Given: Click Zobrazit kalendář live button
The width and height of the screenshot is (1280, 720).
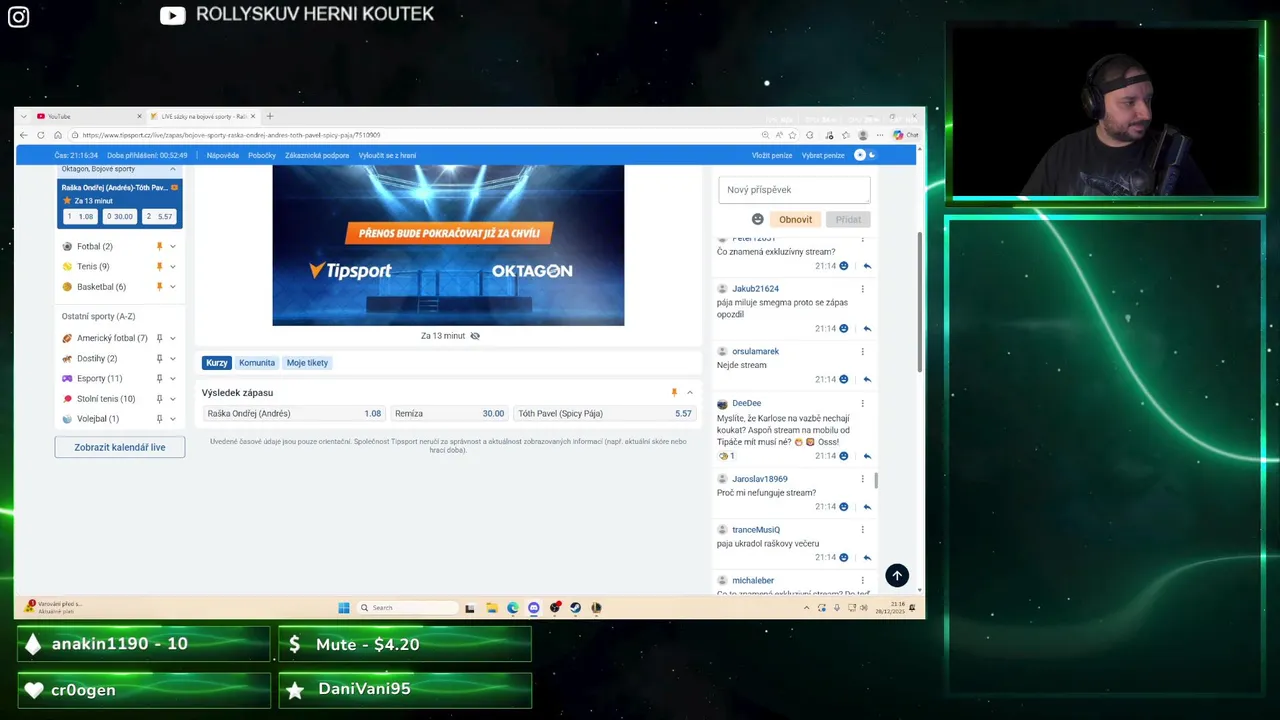Looking at the screenshot, I should 120,447.
